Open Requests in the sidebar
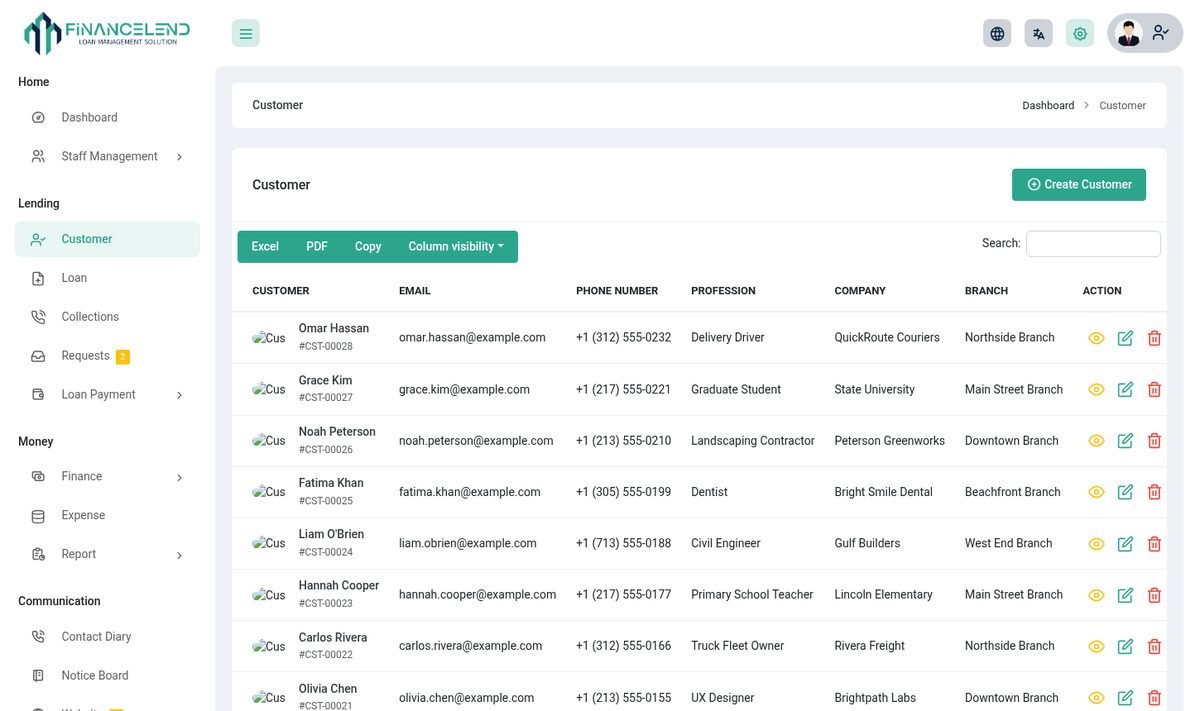Image resolution: width=1200 pixels, height=711 pixels. (107, 355)
